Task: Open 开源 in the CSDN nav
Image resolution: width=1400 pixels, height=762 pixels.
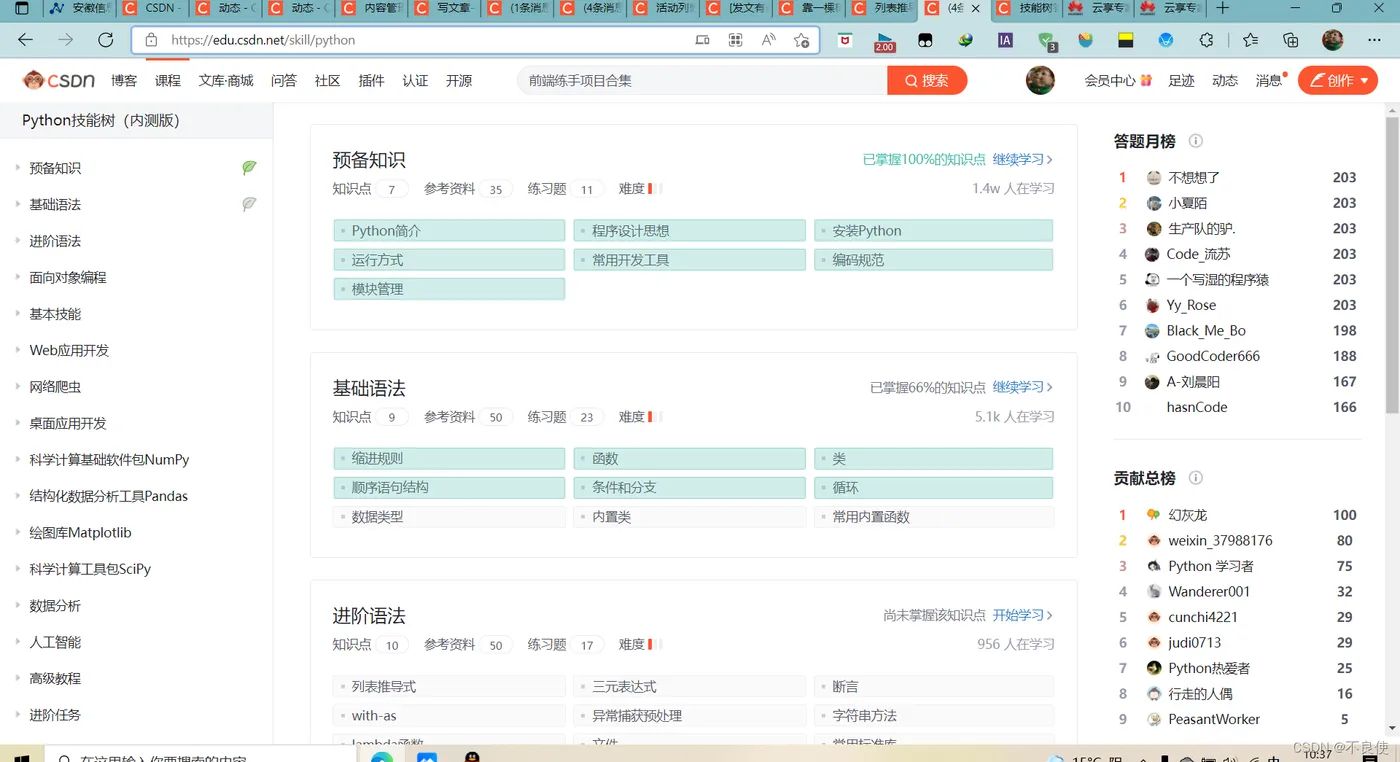Action: tap(459, 80)
